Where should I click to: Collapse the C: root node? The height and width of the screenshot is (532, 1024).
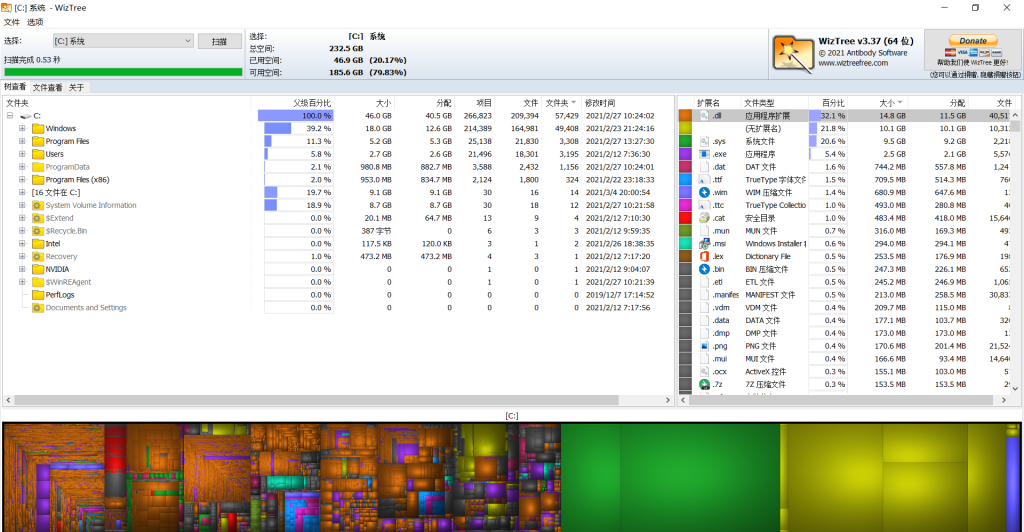[10, 116]
